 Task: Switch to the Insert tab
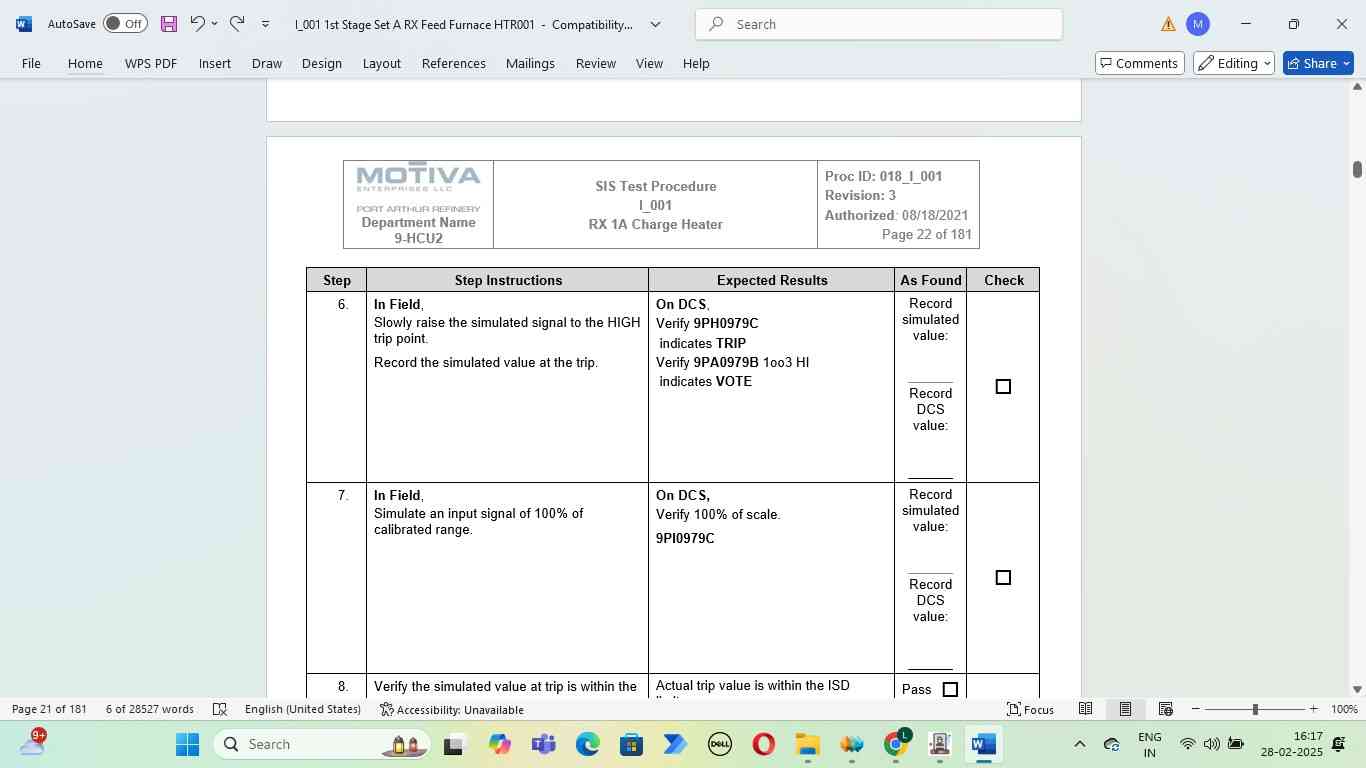(215, 63)
